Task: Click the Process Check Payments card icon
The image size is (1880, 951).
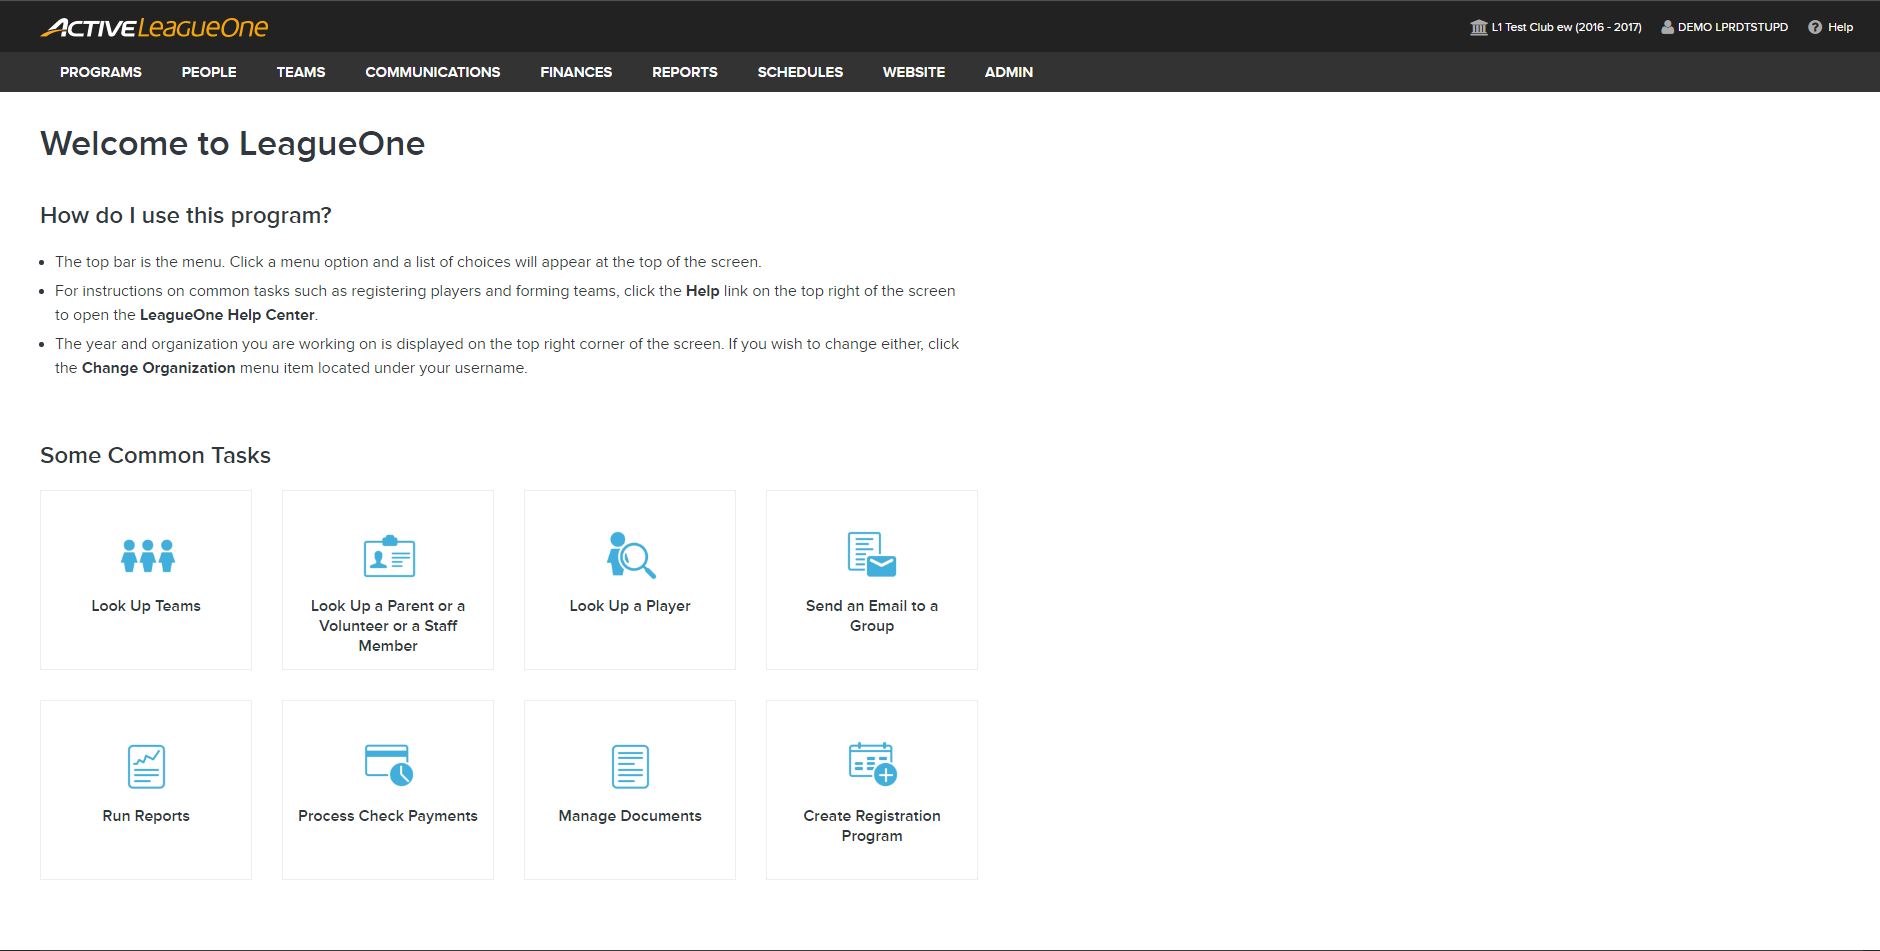Action: pyautogui.click(x=389, y=765)
